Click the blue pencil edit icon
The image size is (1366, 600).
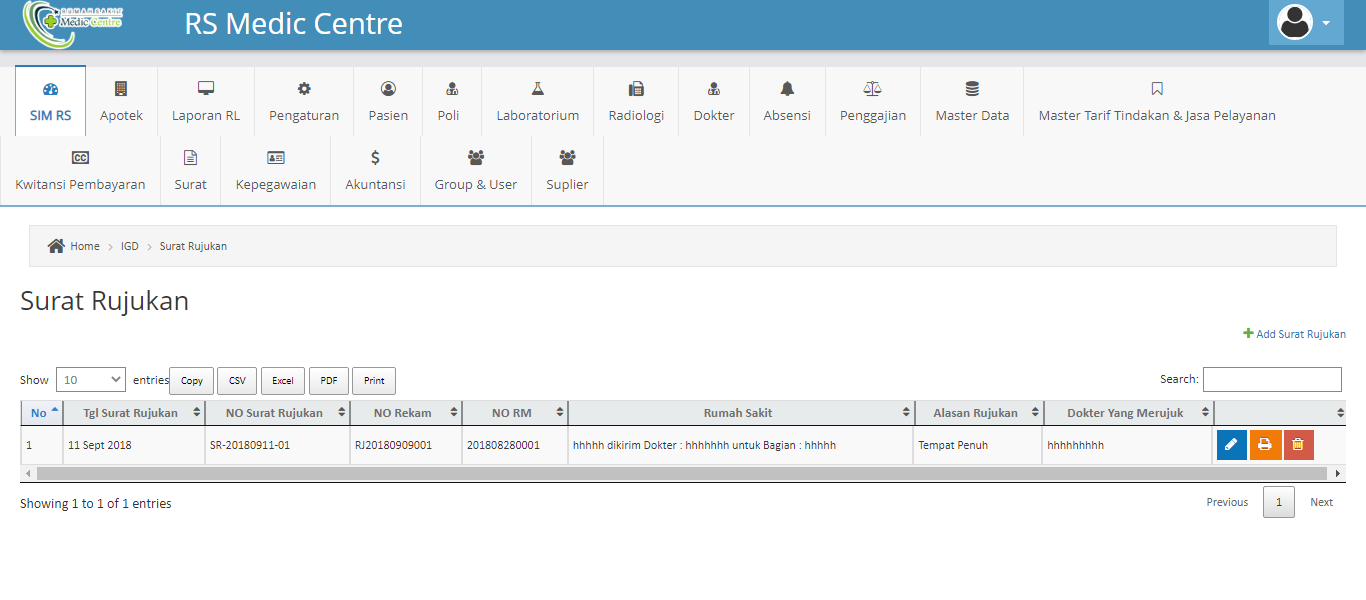point(1231,445)
